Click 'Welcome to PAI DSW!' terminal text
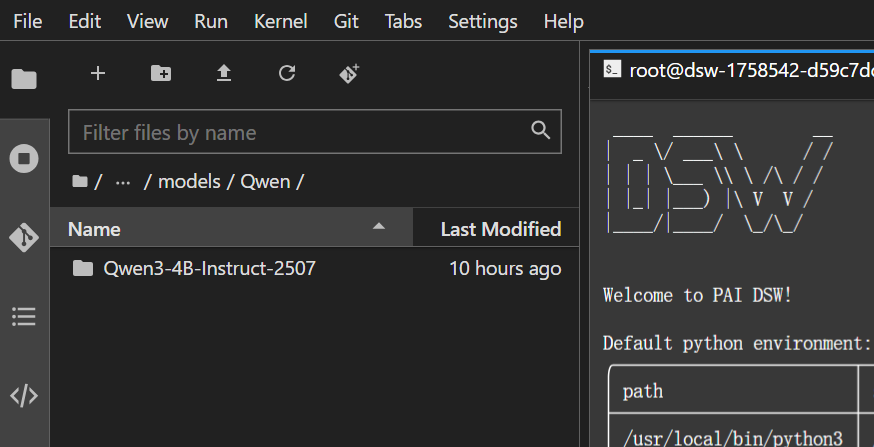This screenshot has height=447, width=874. click(x=697, y=295)
